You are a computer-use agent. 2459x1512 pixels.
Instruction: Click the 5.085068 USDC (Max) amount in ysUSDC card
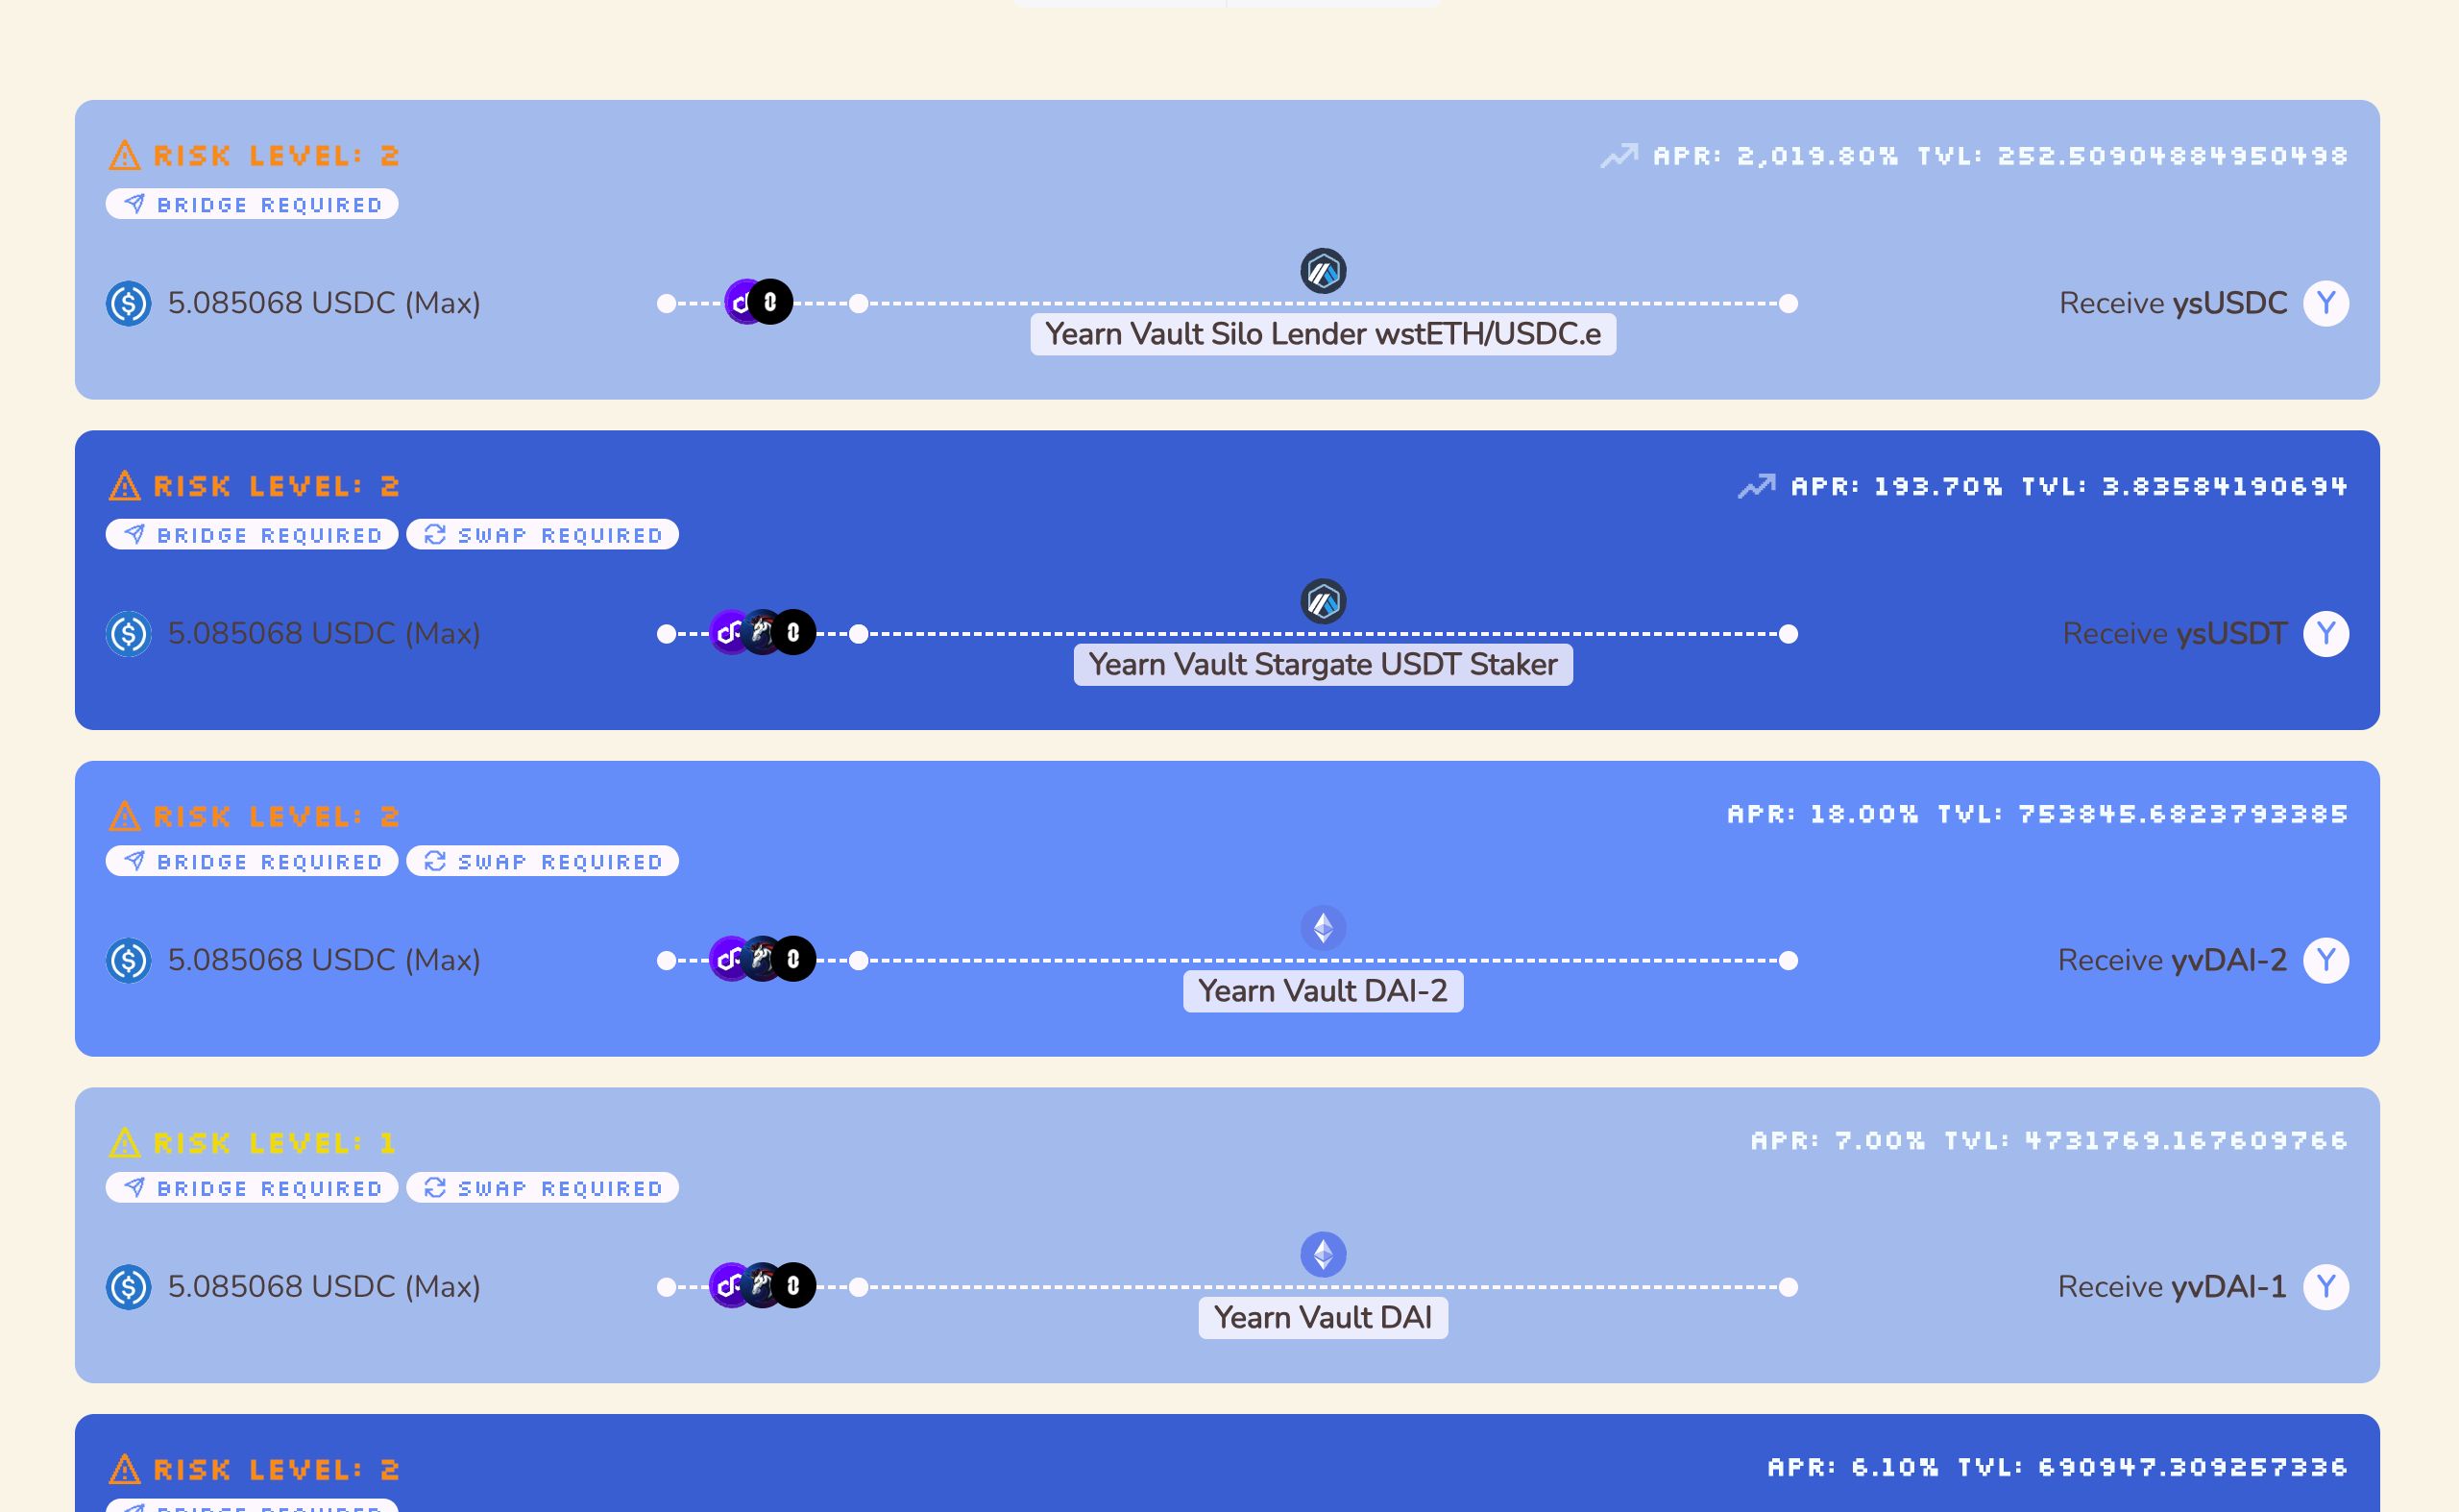(x=324, y=303)
